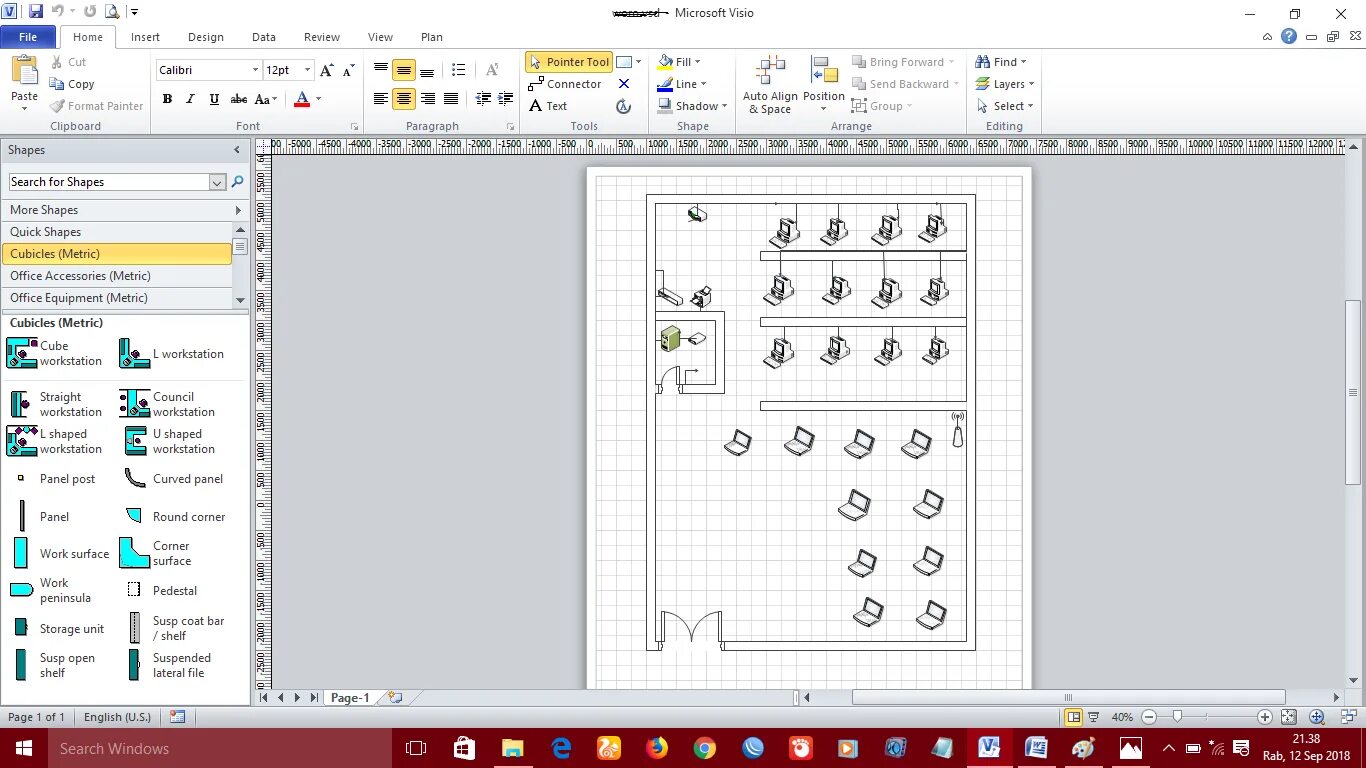1366x768 pixels.
Task: Click the Search for Shapes field
Action: point(108,182)
